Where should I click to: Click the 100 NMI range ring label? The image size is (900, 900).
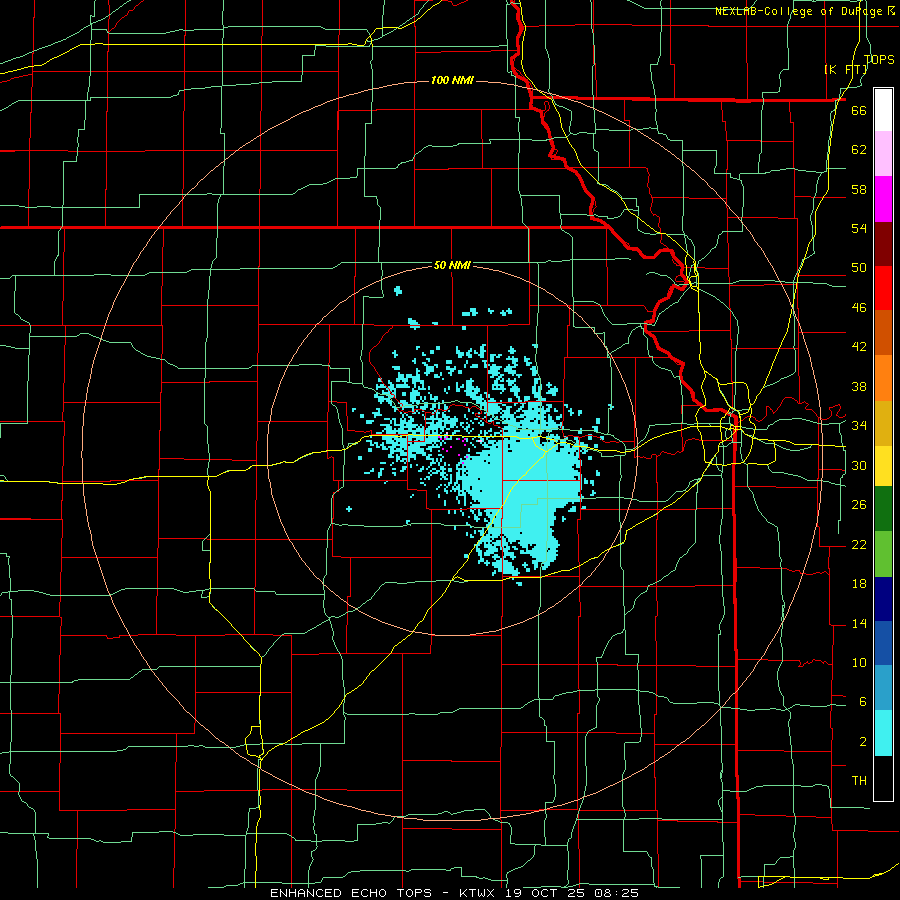point(452,80)
